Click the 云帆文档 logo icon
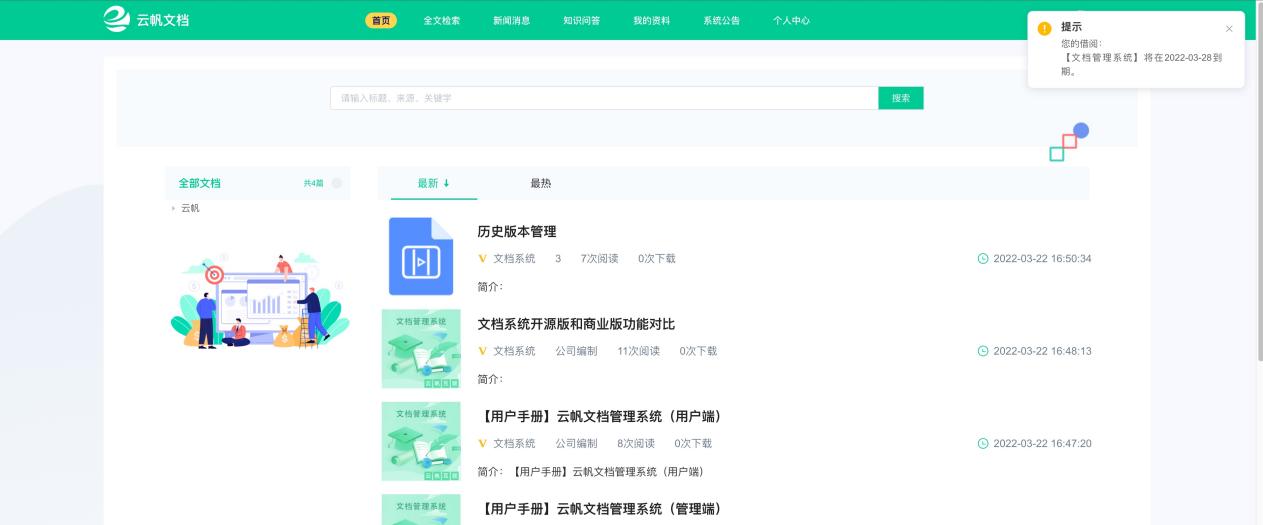The height and width of the screenshot is (525, 1263). point(117,19)
